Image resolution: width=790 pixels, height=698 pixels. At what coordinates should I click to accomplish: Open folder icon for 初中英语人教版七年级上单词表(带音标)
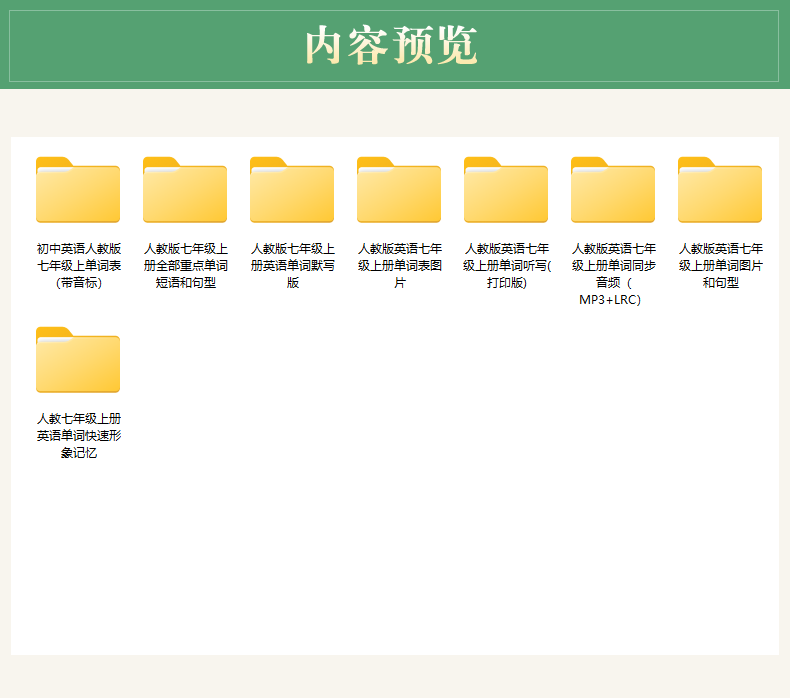point(78,189)
